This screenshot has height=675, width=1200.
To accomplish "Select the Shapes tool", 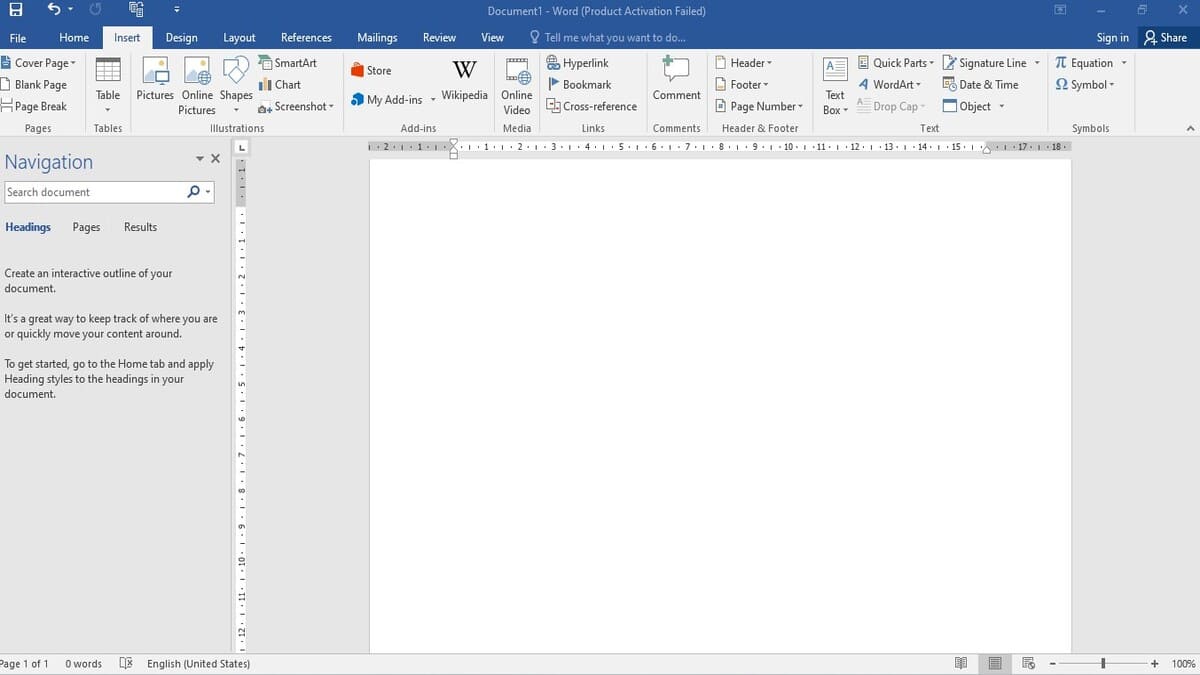I will pyautogui.click(x=236, y=80).
